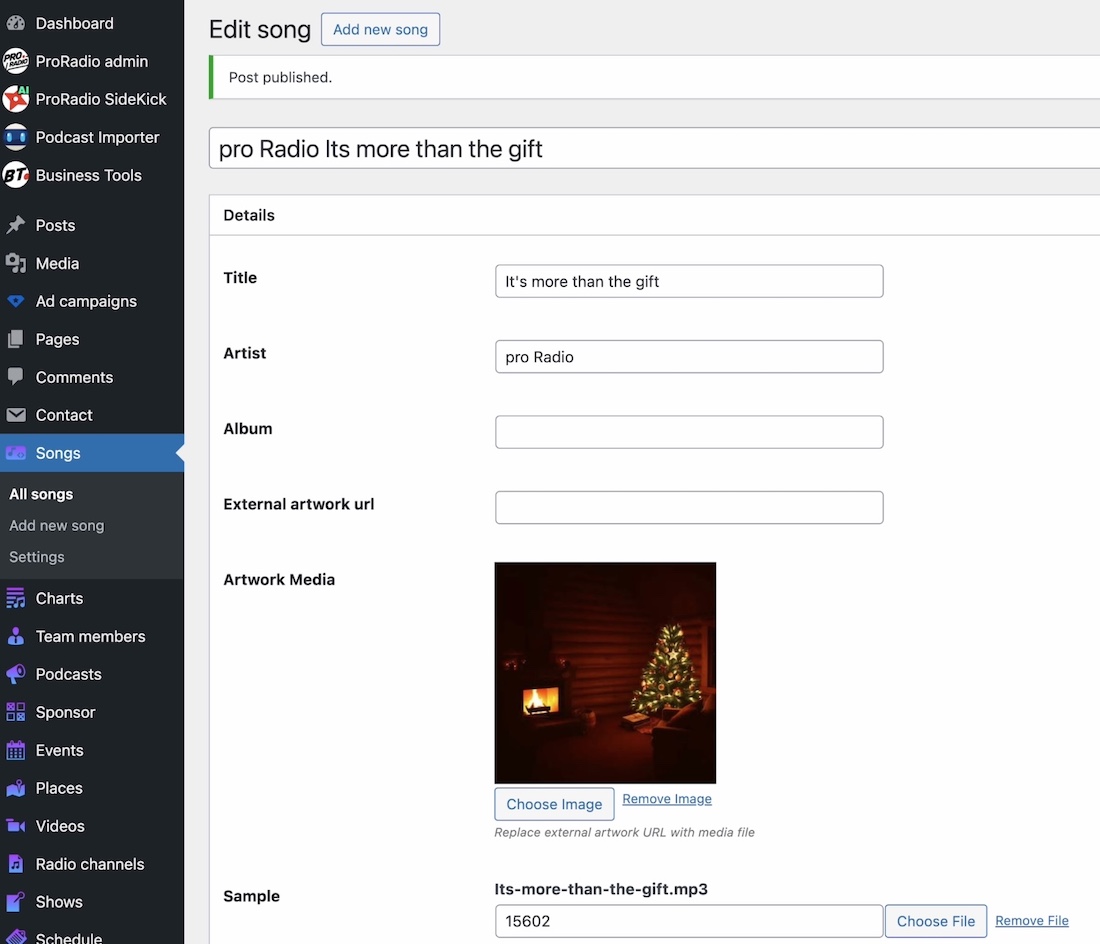The image size is (1100, 944).
Task: Open the Media menu item
Action: [57, 263]
